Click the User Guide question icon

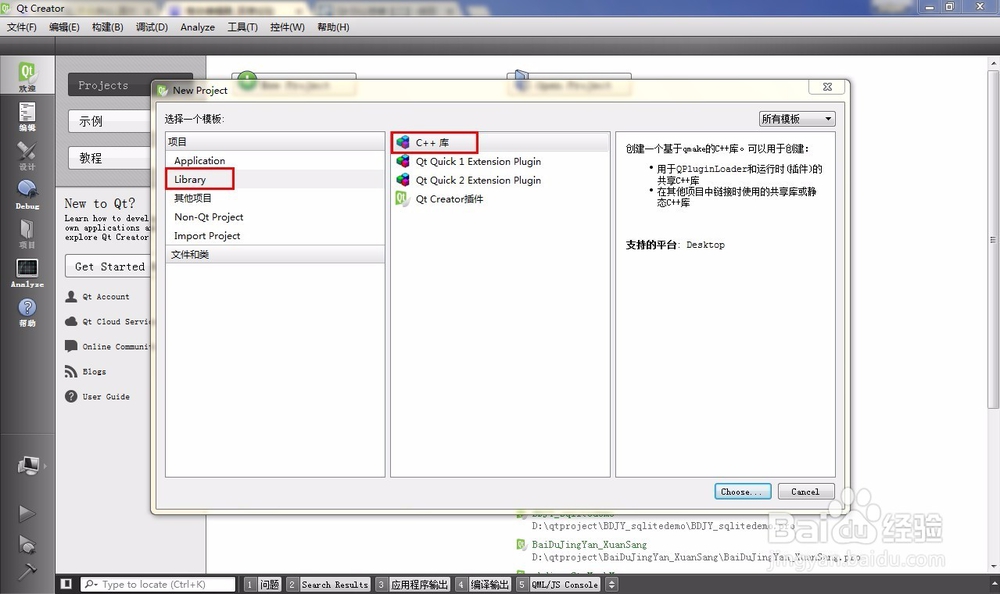[71, 396]
